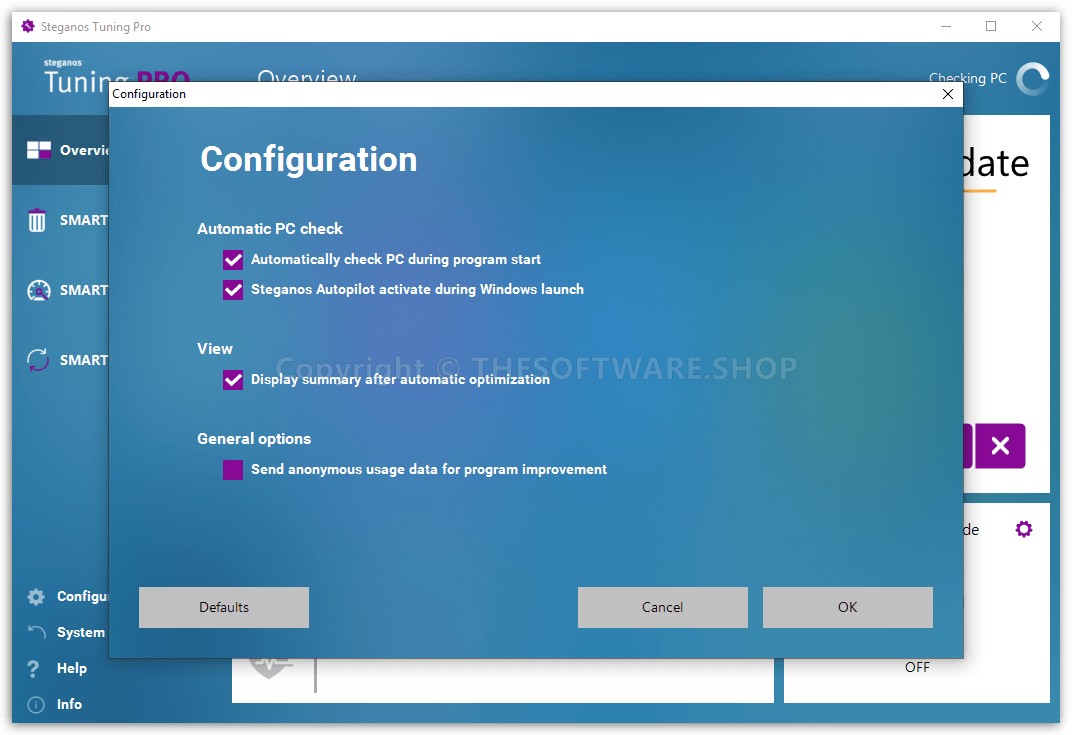Close the Configuration dialog with X
This screenshot has height=735, width=1072.
(x=948, y=94)
